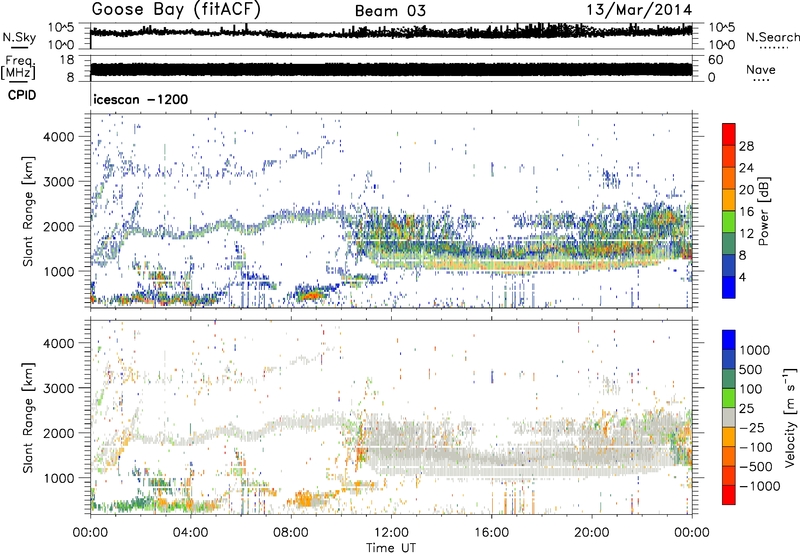Click the '-100' tick on Velocity colorbar
The height and width of the screenshot is (554, 800).
(756, 447)
